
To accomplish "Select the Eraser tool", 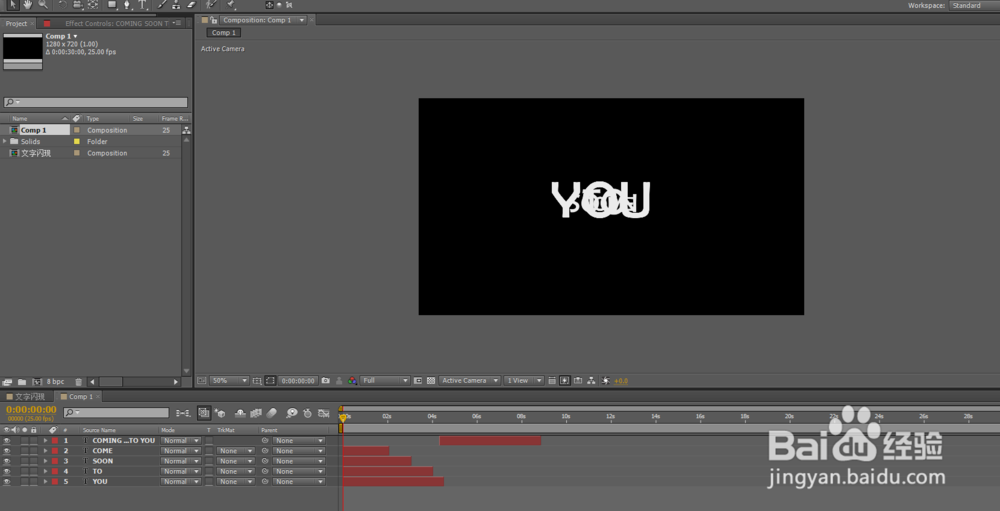I will click(x=190, y=4).
